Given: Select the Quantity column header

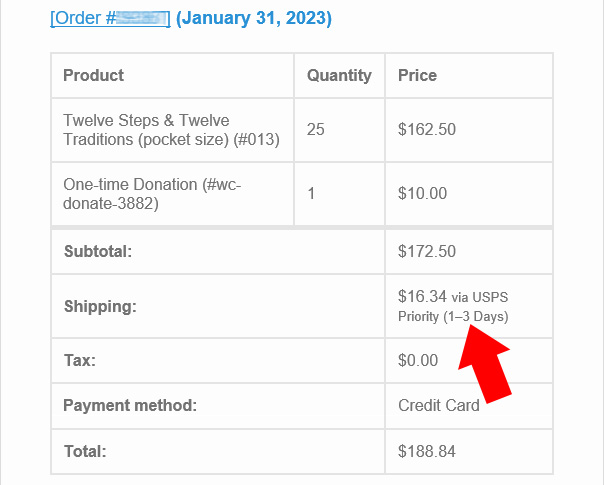Looking at the screenshot, I should coord(339,75).
